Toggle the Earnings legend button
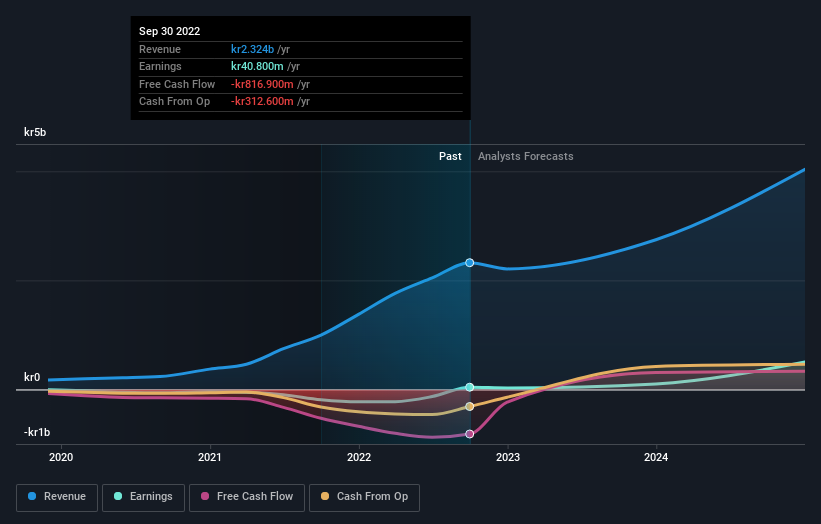821x524 pixels. click(143, 497)
